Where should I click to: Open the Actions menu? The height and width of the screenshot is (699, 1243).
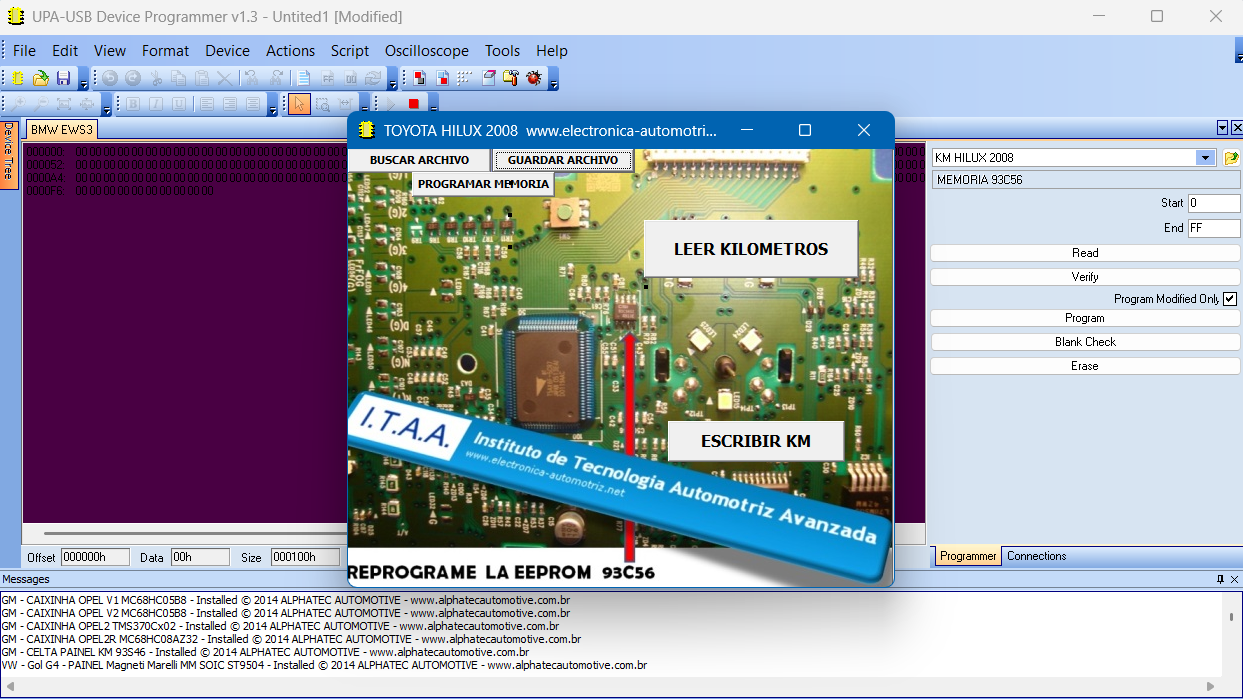pyautogui.click(x=290, y=51)
